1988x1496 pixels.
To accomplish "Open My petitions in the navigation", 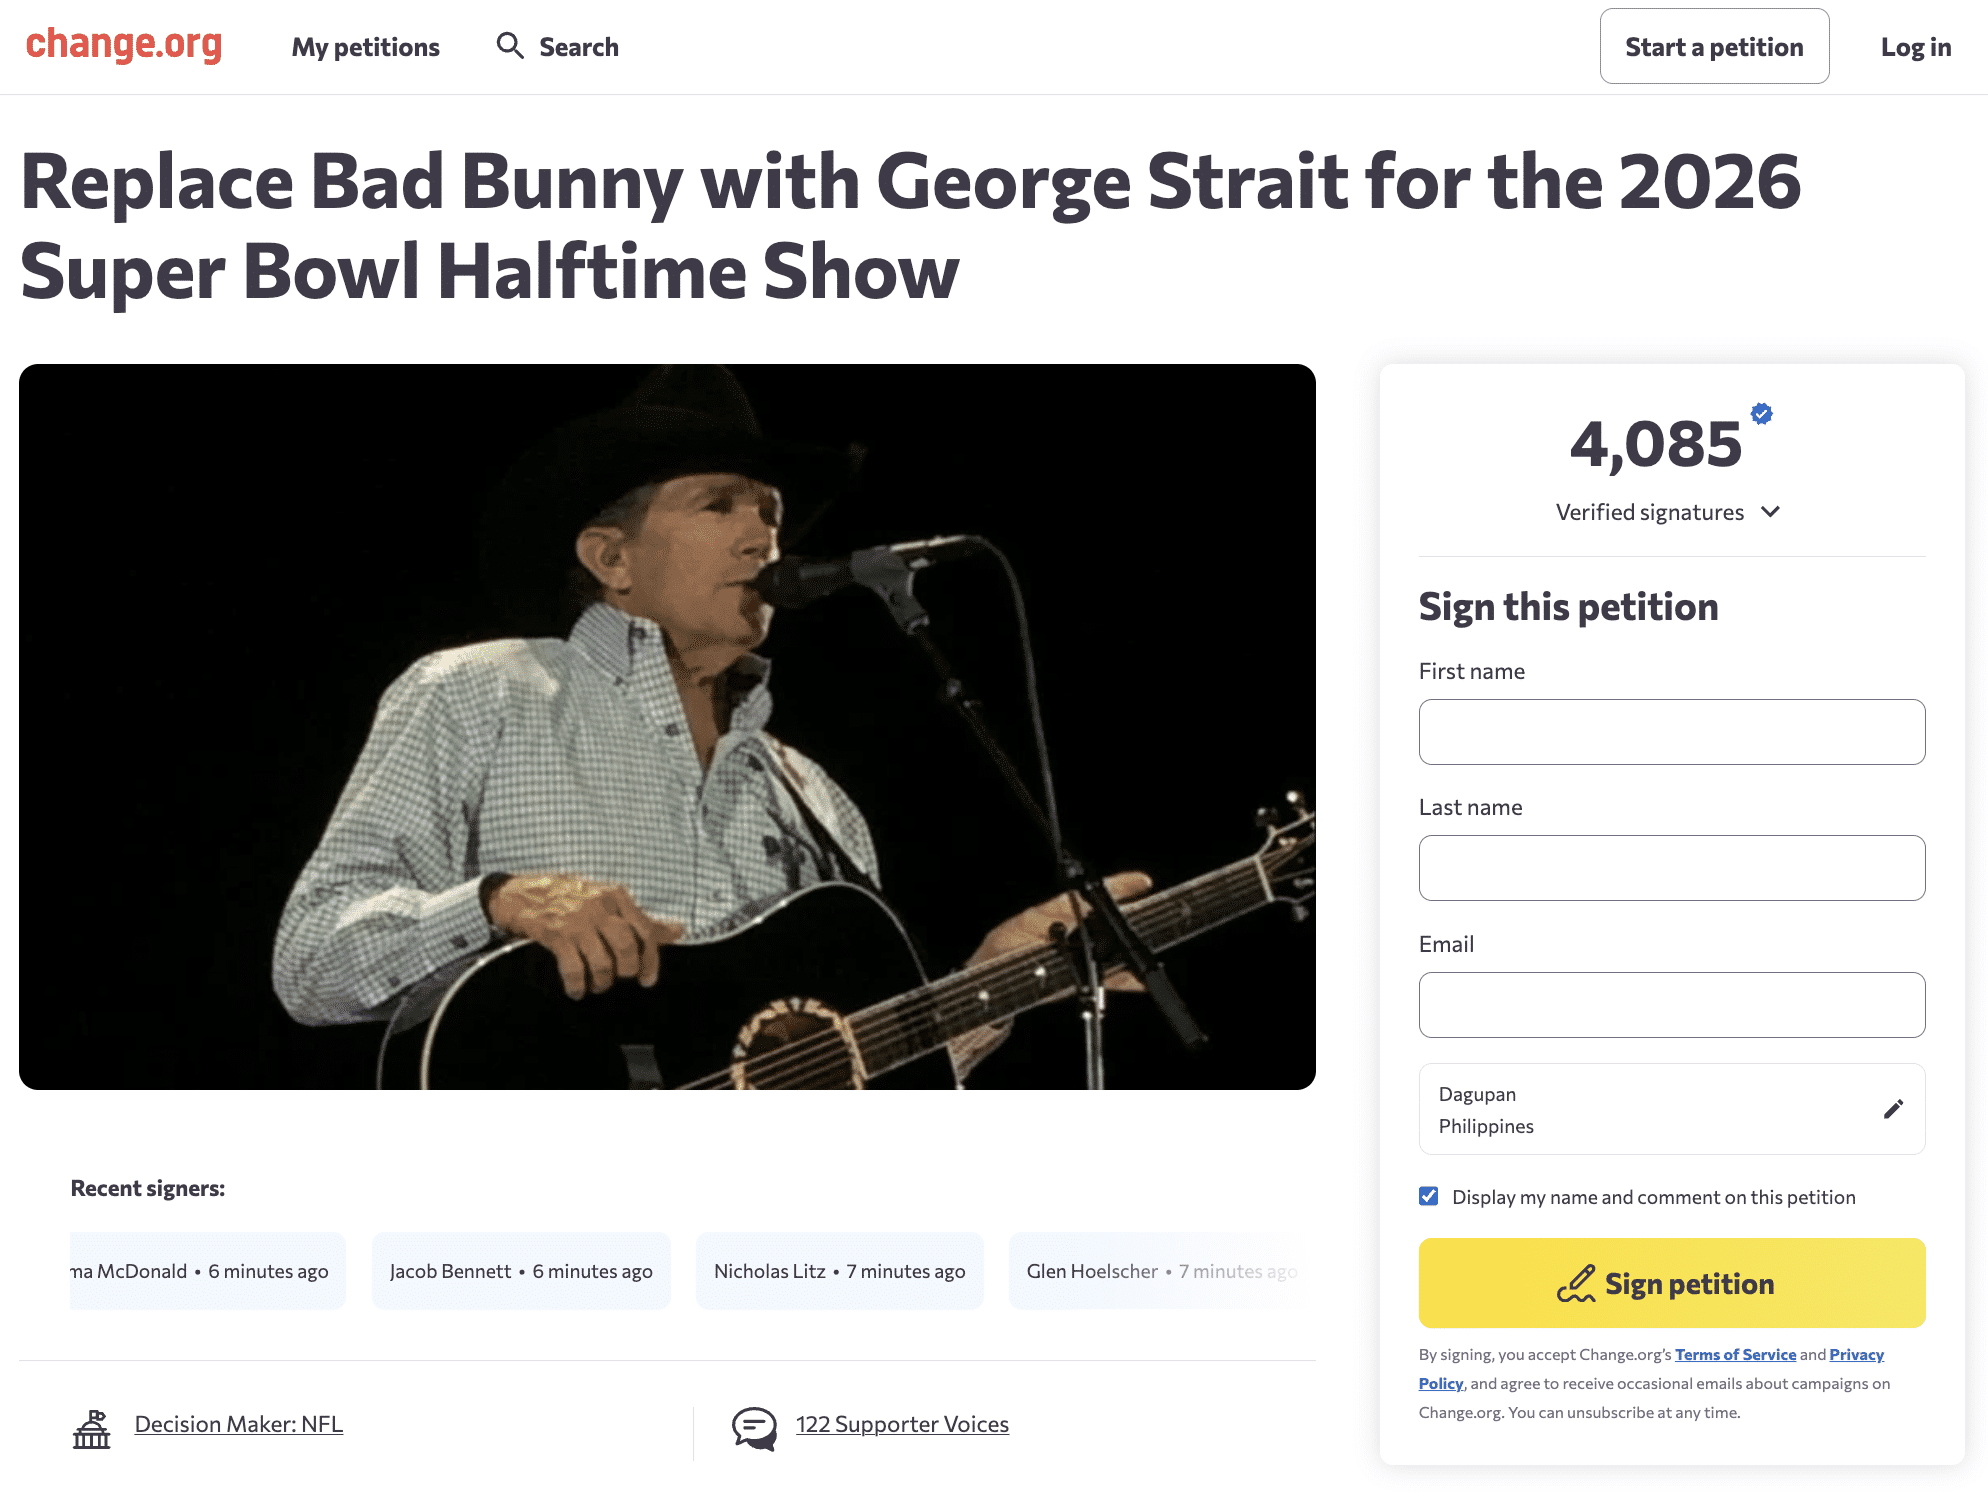I will click(x=365, y=47).
